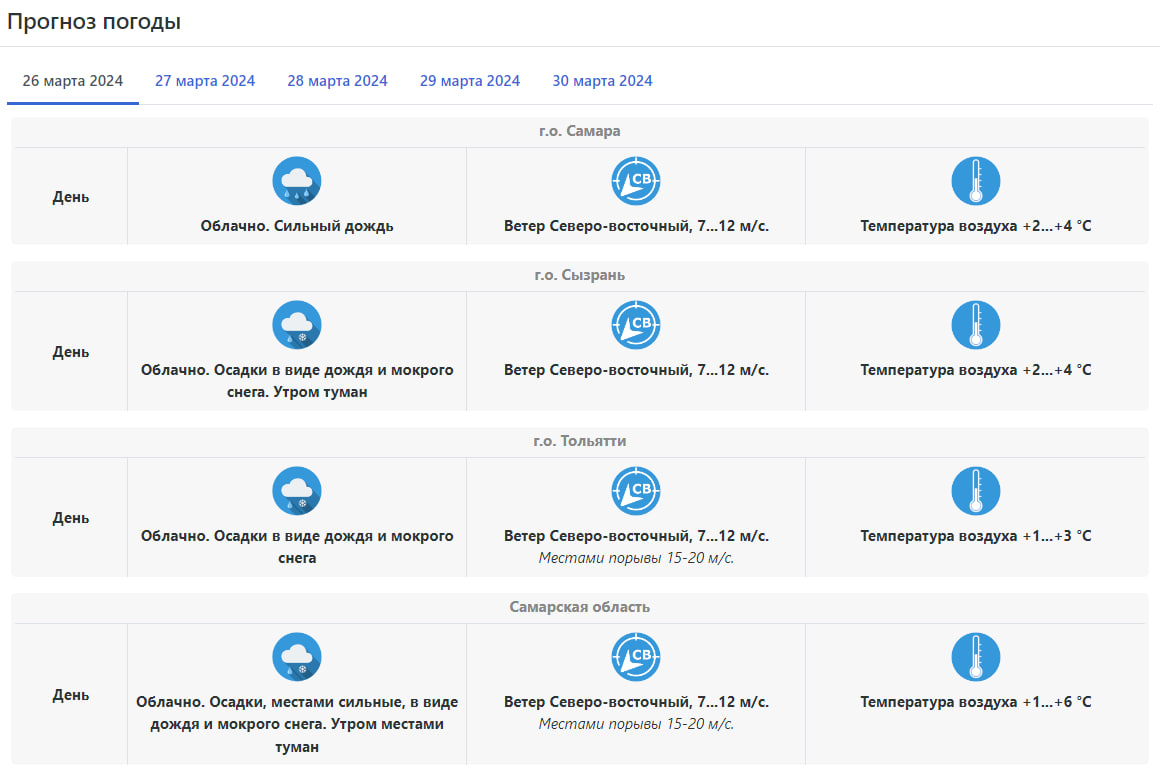Image resolution: width=1160 pixels, height=777 pixels.
Task: Click the thermometer icon for Сызрань
Action: (x=975, y=325)
